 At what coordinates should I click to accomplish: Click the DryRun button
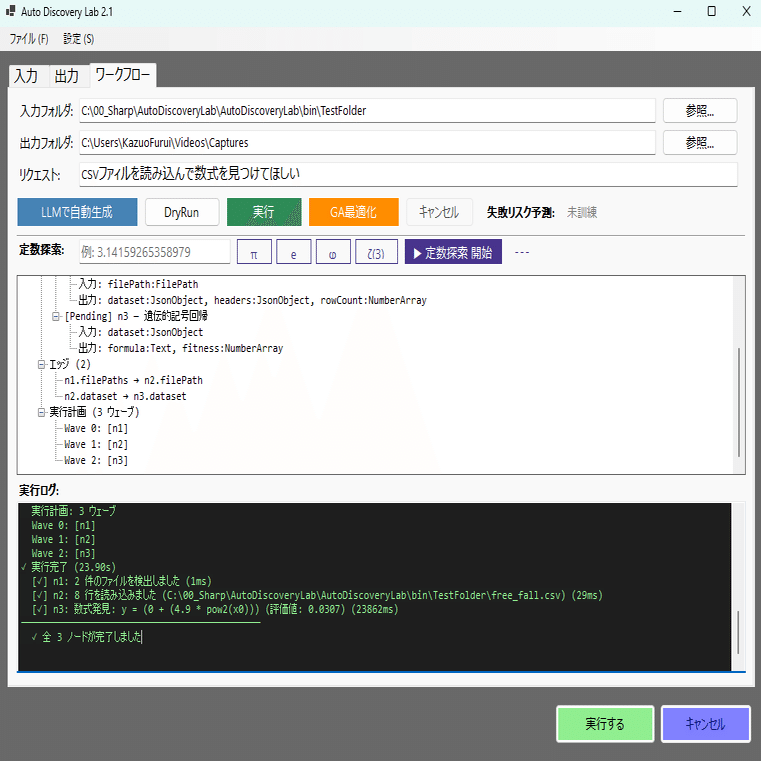[182, 212]
